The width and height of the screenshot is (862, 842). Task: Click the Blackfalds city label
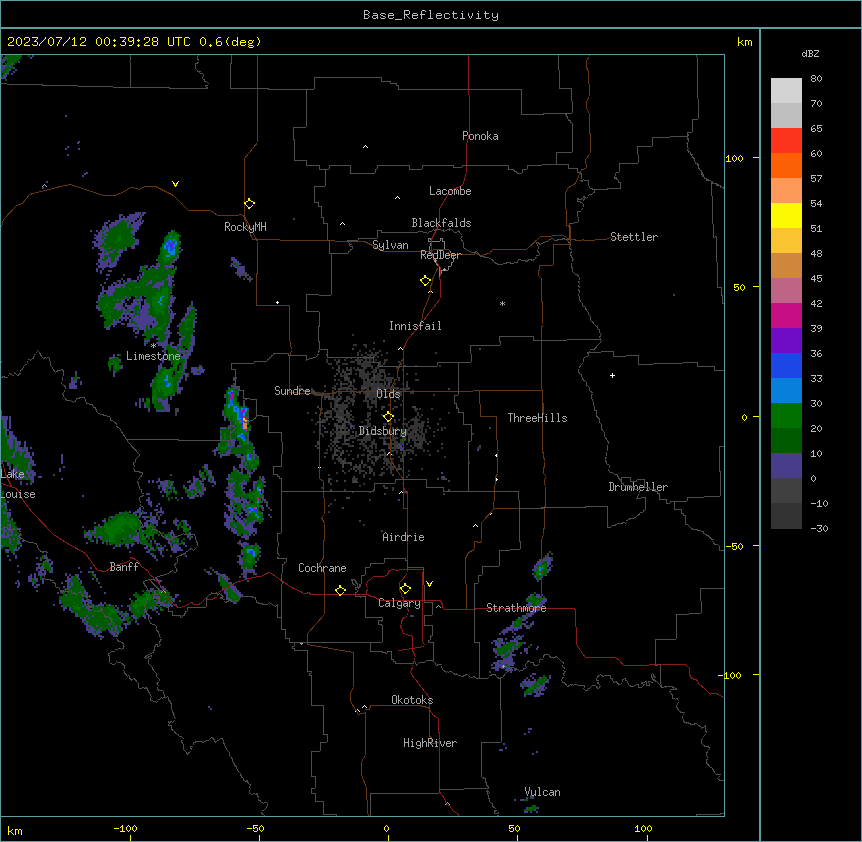click(x=441, y=223)
